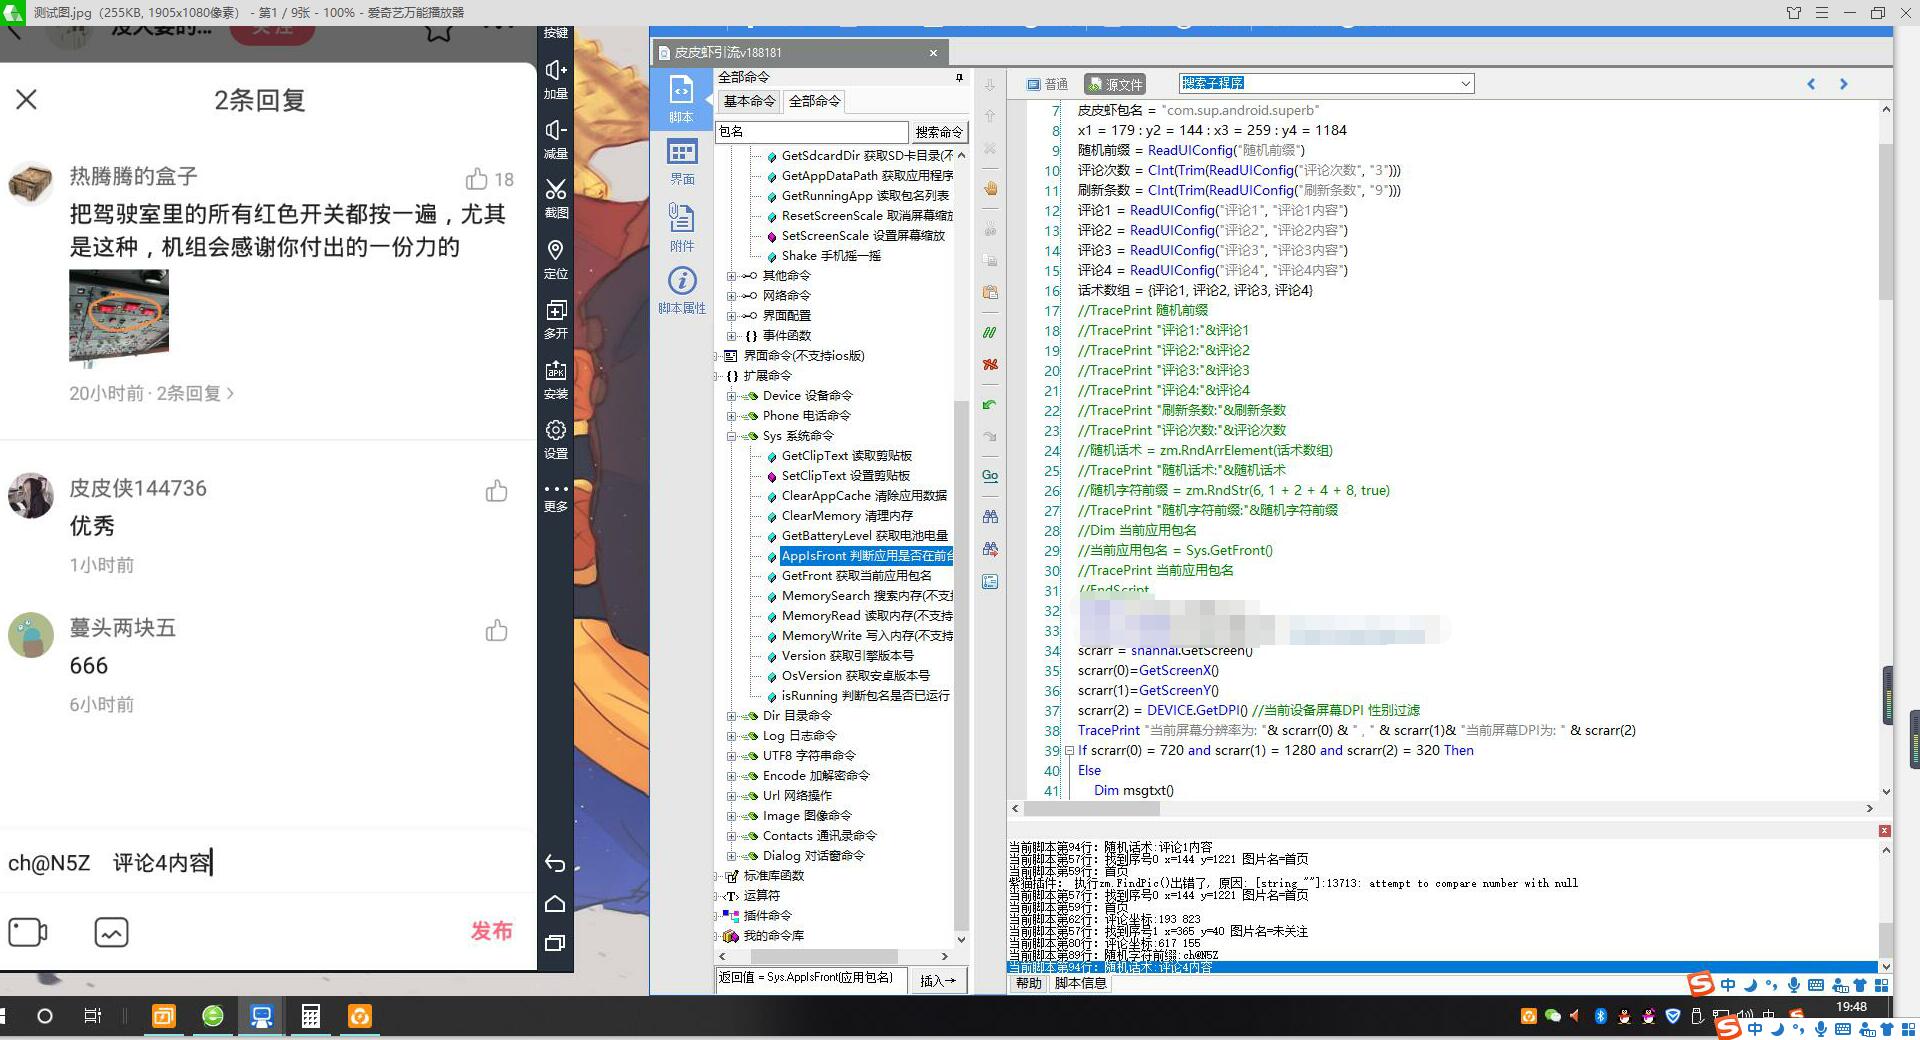Open the 脚本属性 script properties icon

pos(682,282)
